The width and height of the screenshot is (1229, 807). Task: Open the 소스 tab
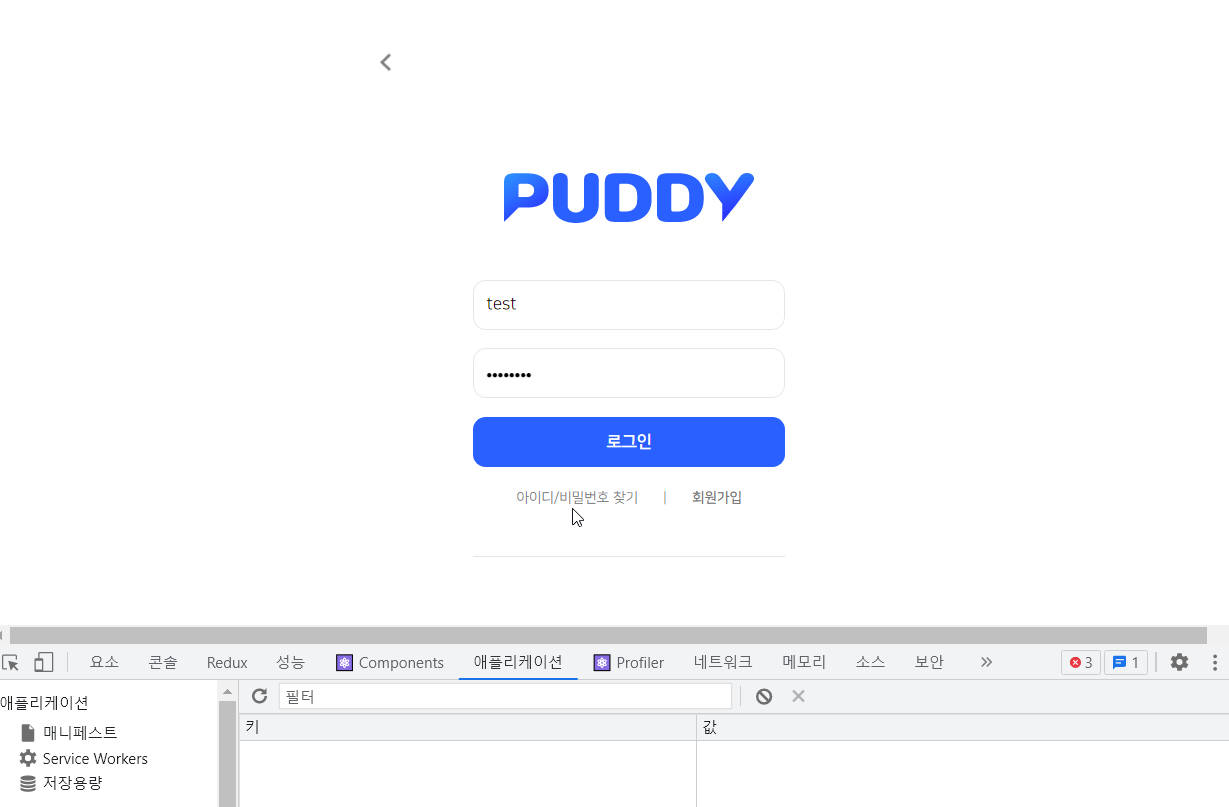coord(870,662)
